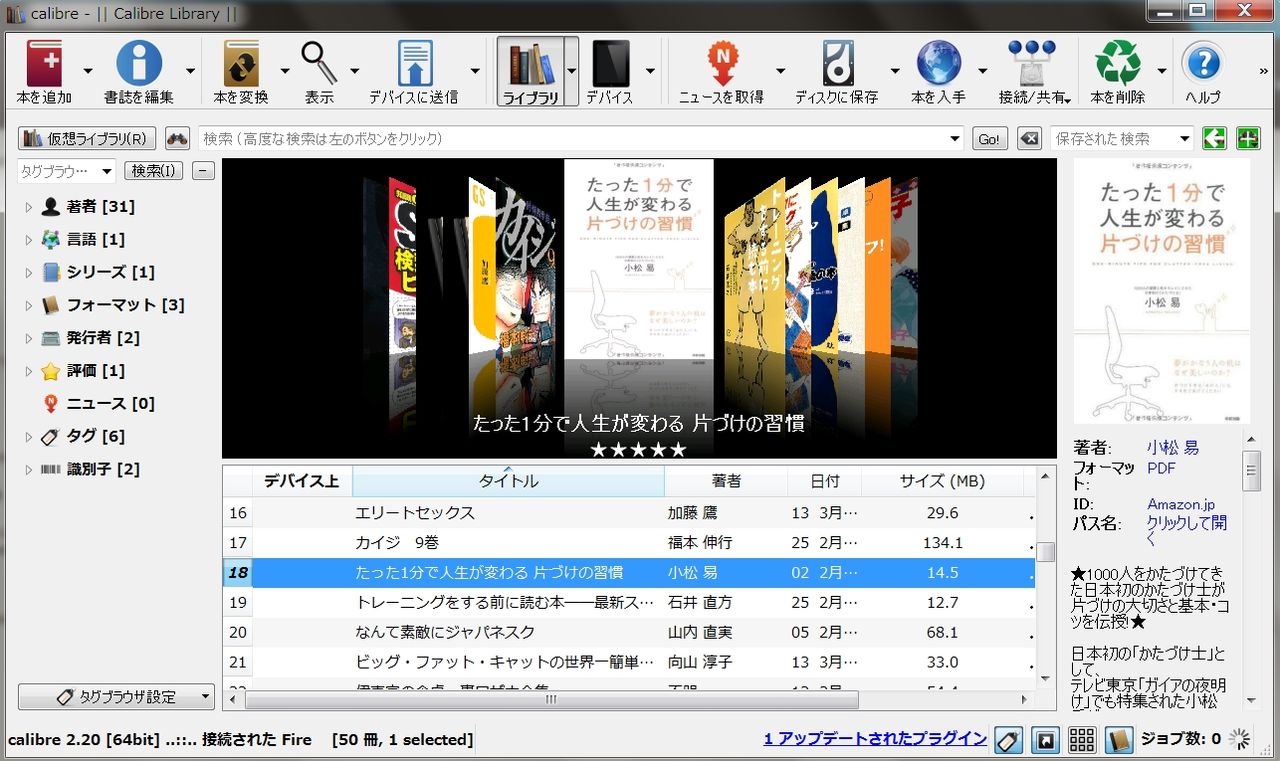Open dropdown arrow next to 本を追加
1280x761 pixels.
(88, 71)
